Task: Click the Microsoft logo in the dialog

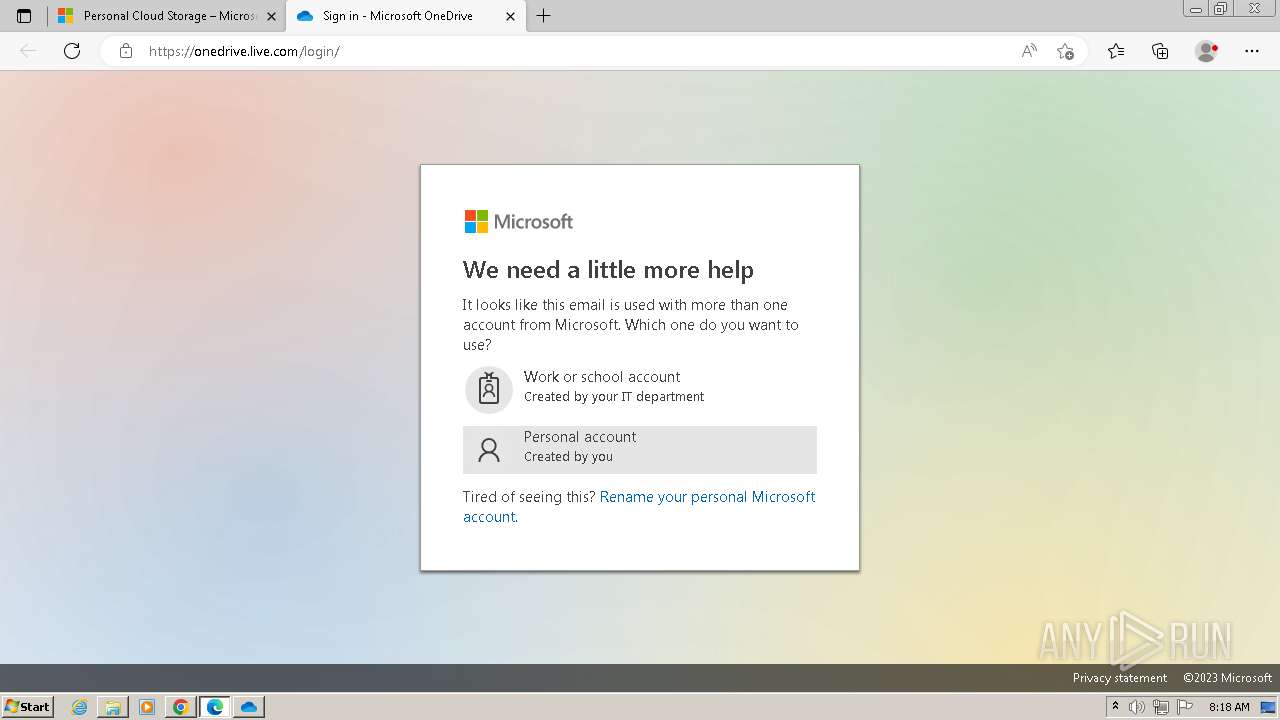Action: (518, 221)
